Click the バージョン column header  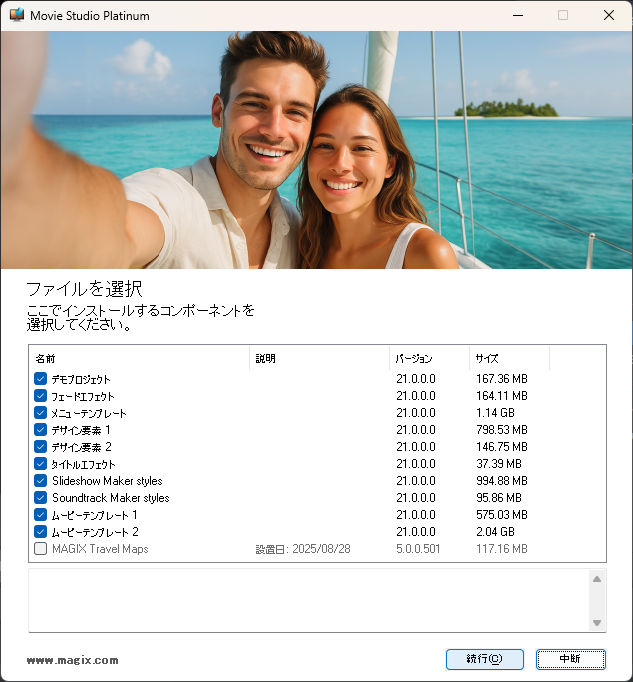click(x=429, y=358)
